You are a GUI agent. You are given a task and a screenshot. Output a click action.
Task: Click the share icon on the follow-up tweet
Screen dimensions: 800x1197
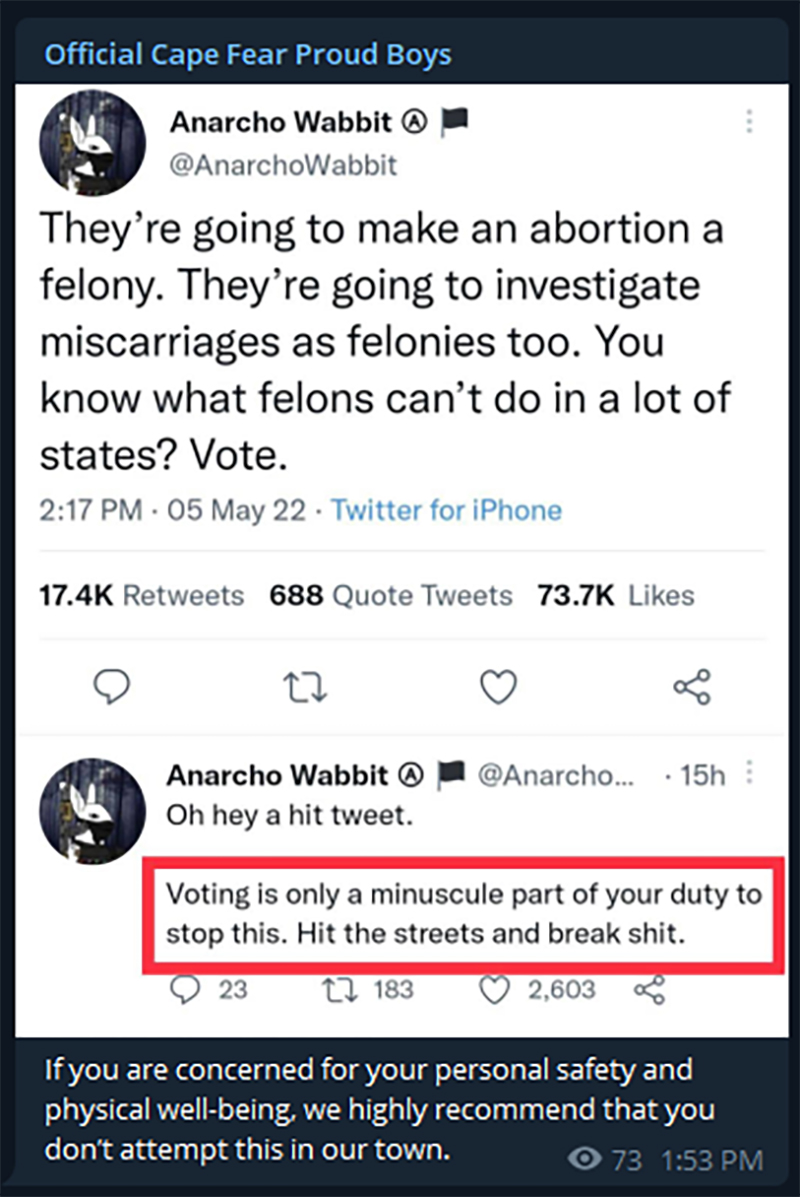pyautogui.click(x=650, y=989)
